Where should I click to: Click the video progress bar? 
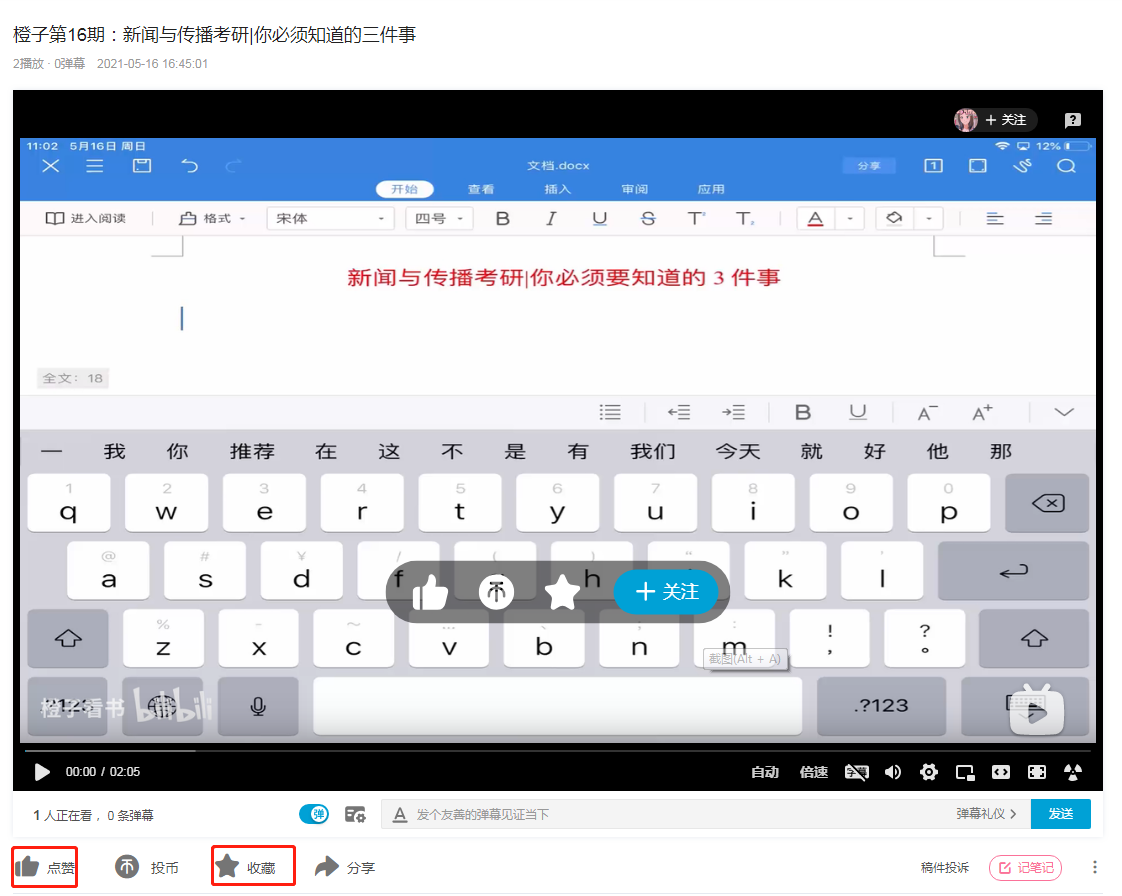coord(557,751)
